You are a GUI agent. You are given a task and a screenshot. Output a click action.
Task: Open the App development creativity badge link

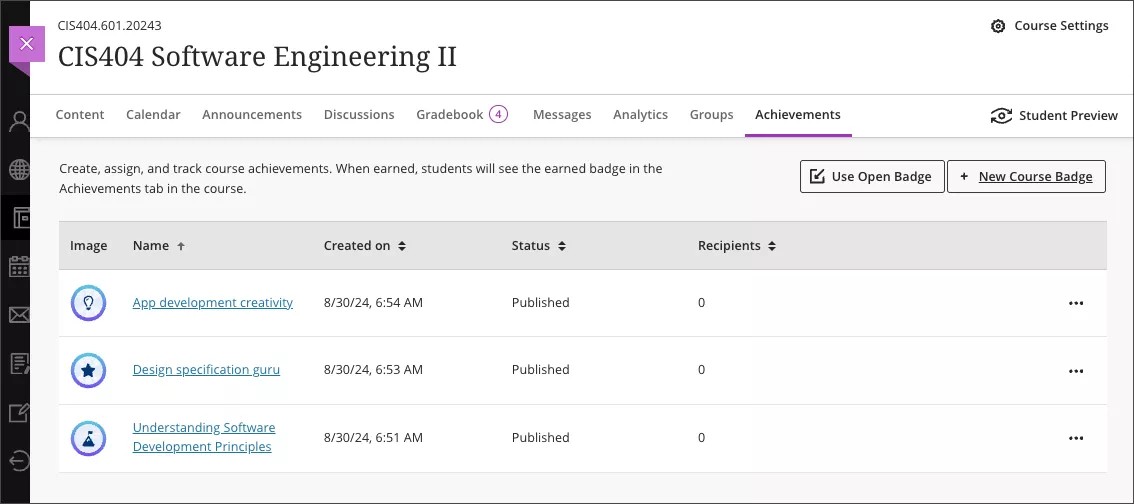[212, 303]
